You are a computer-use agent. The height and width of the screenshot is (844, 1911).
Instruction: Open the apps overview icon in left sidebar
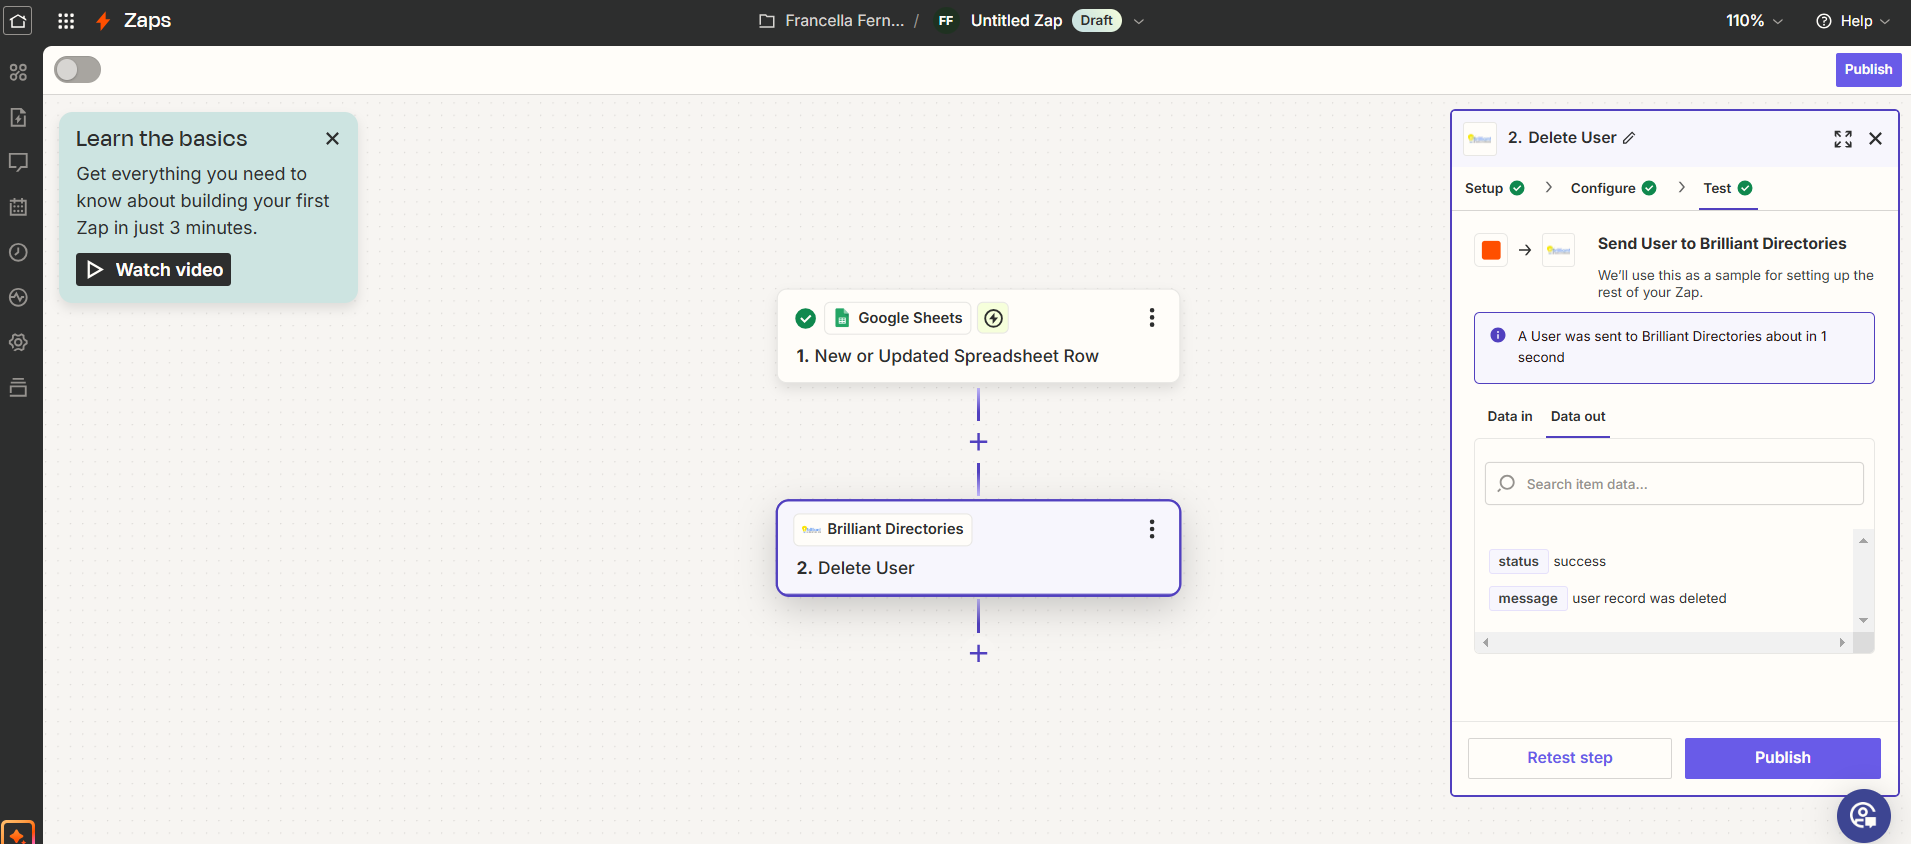[18, 72]
